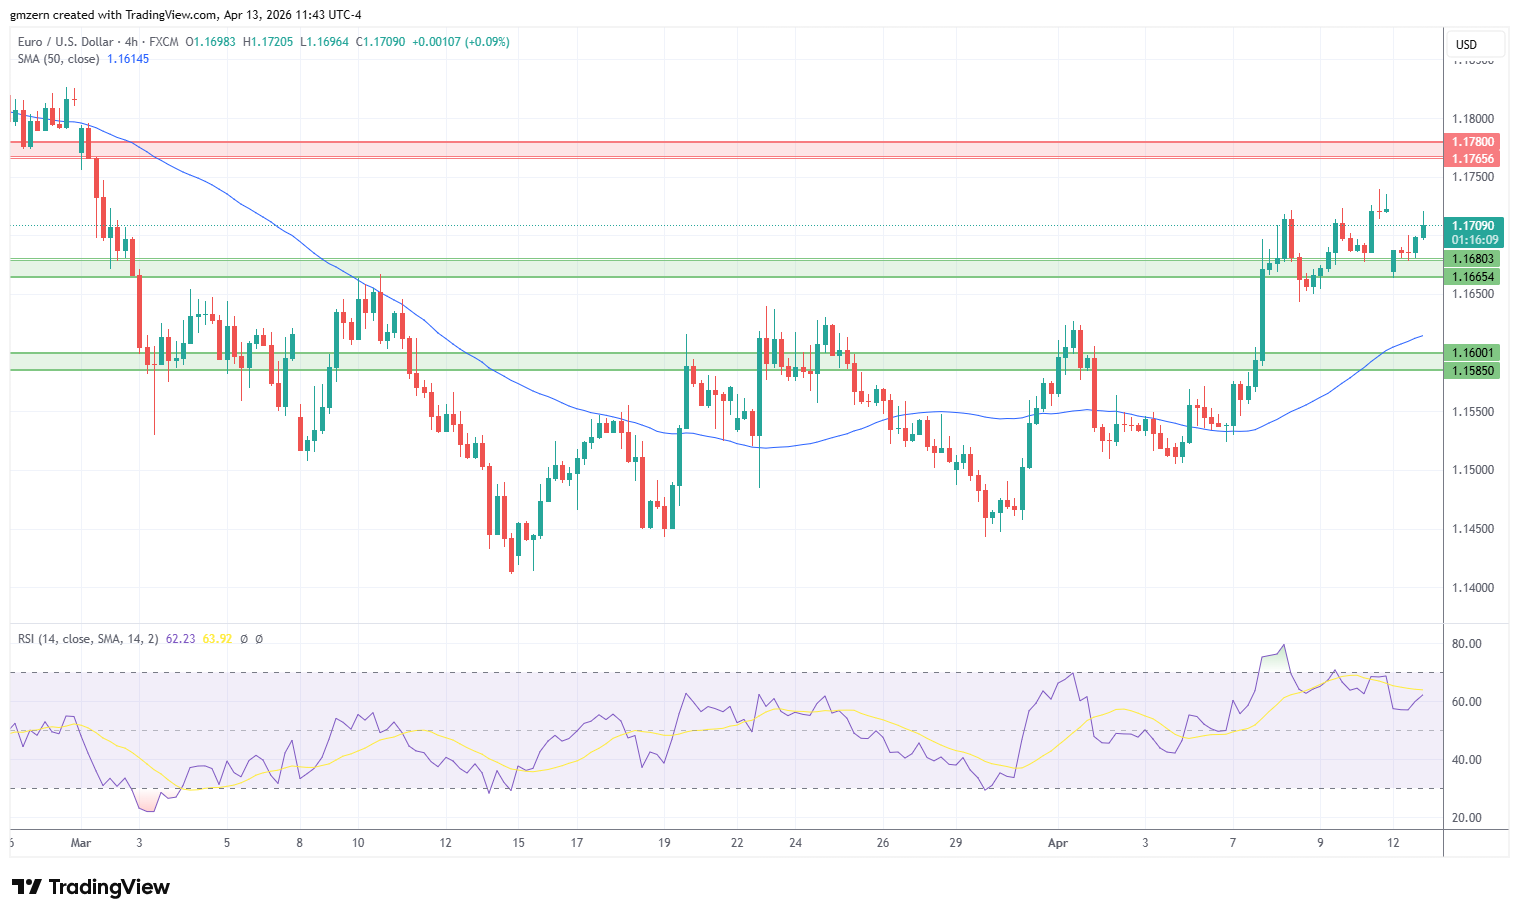This screenshot has width=1519, height=917.
Task: Click the green support zone between 1.16654 and 1.16803
Action: click(727, 268)
